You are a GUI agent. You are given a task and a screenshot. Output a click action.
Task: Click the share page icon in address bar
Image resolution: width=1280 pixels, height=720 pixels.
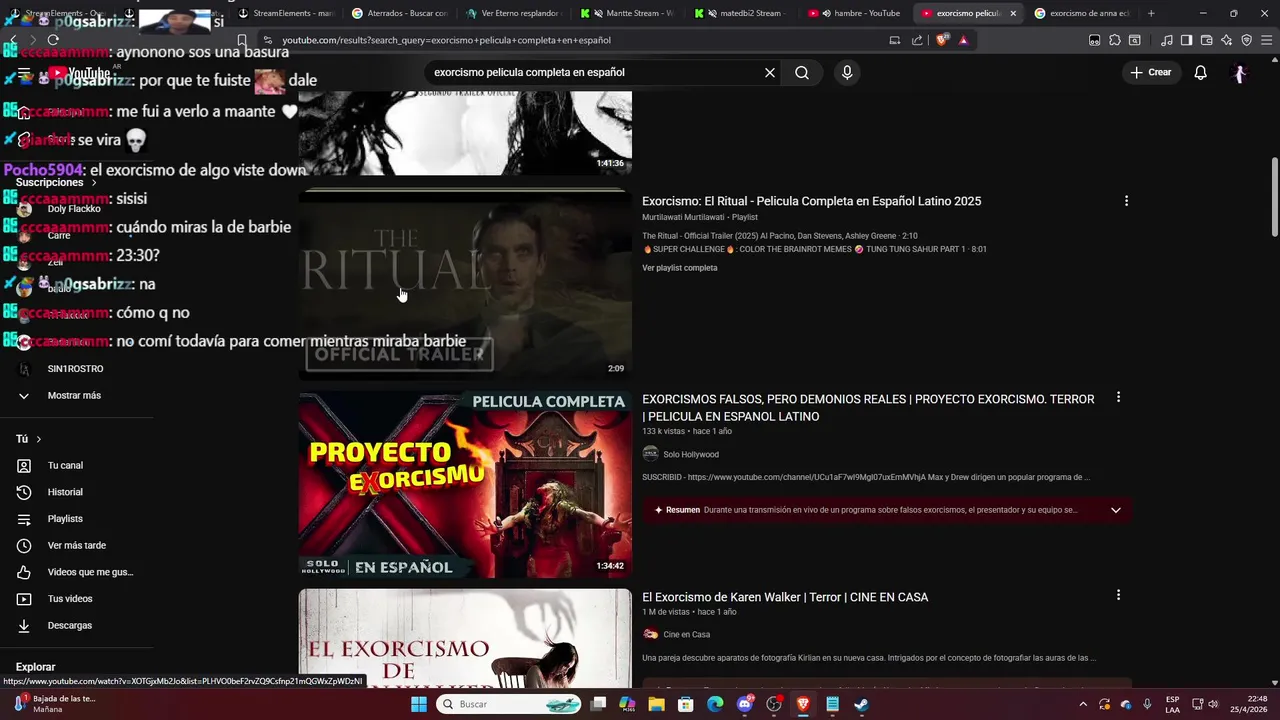pos(917,40)
